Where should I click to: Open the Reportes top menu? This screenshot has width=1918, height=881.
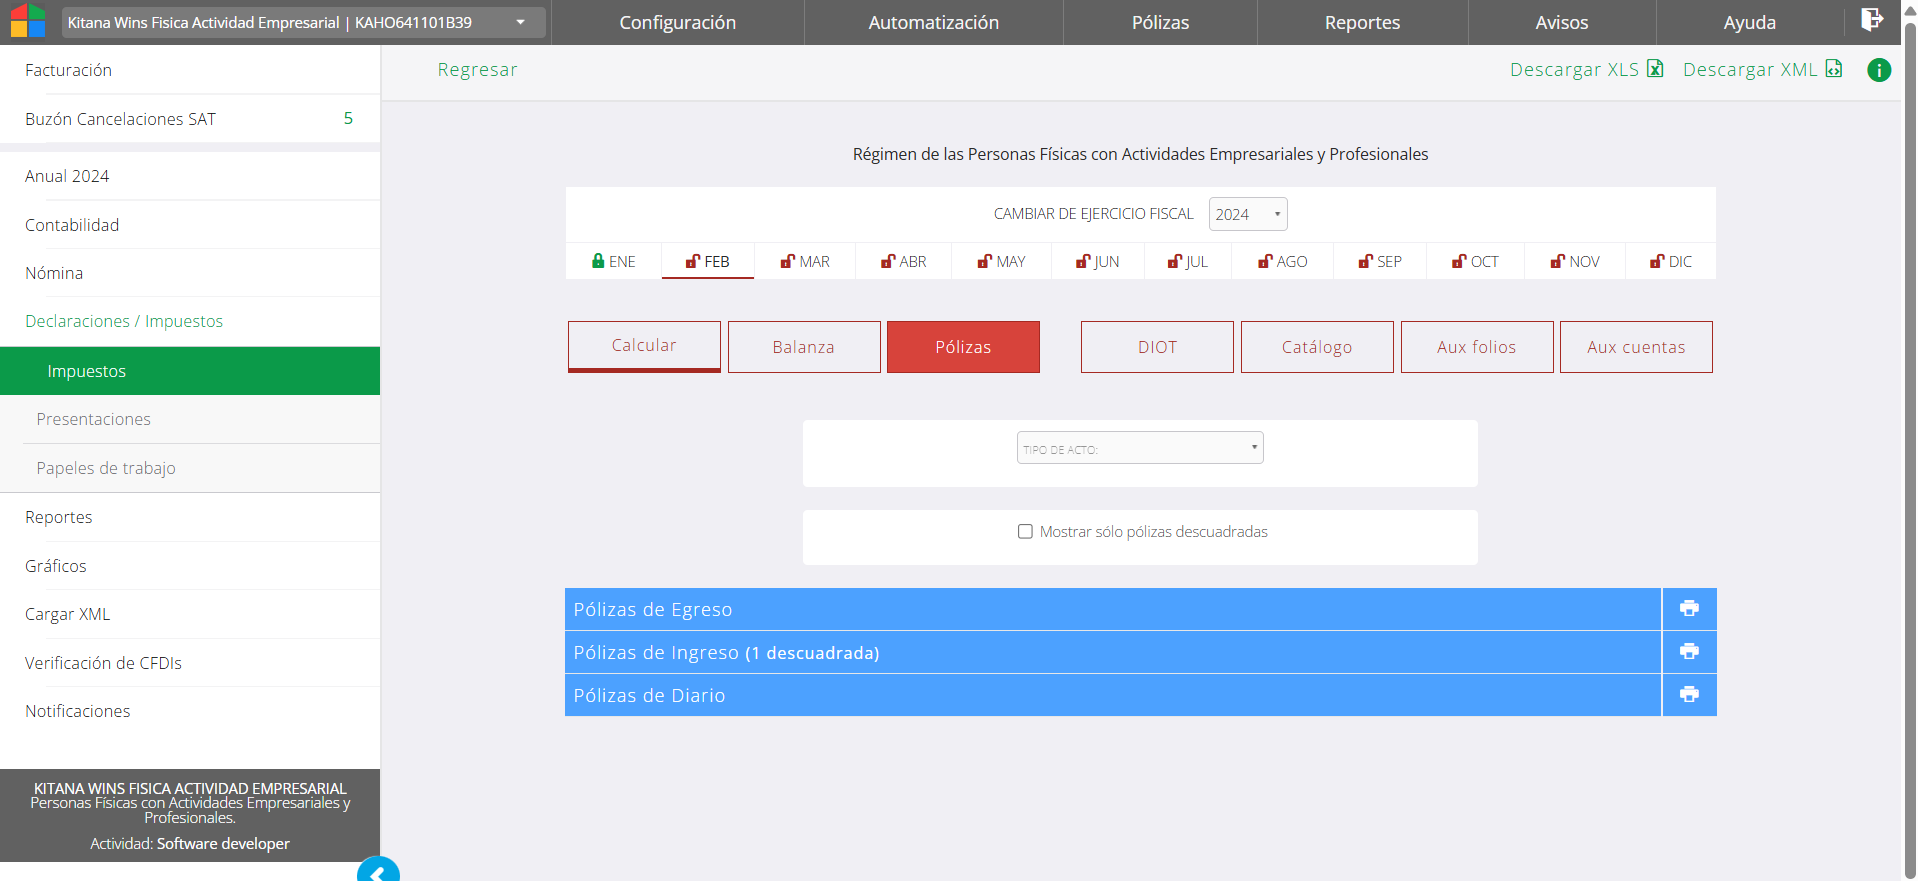tap(1362, 22)
